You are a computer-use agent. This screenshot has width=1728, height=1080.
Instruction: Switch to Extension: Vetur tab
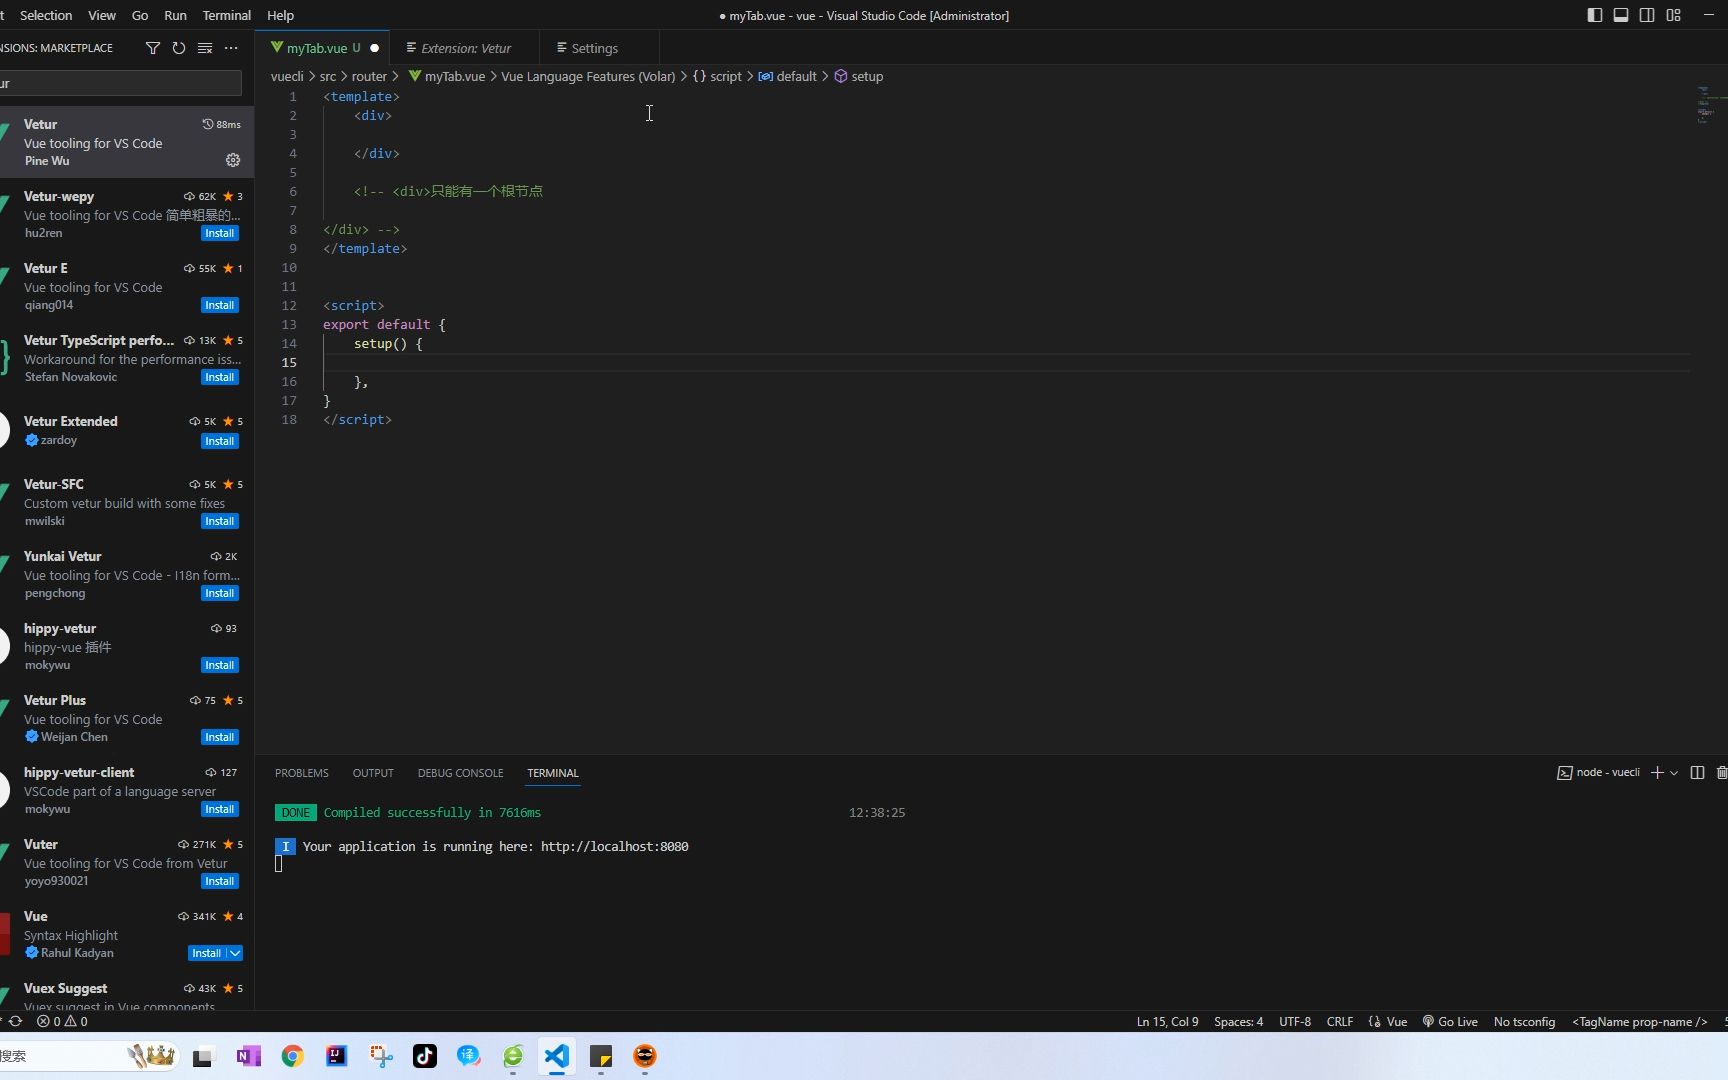465,48
